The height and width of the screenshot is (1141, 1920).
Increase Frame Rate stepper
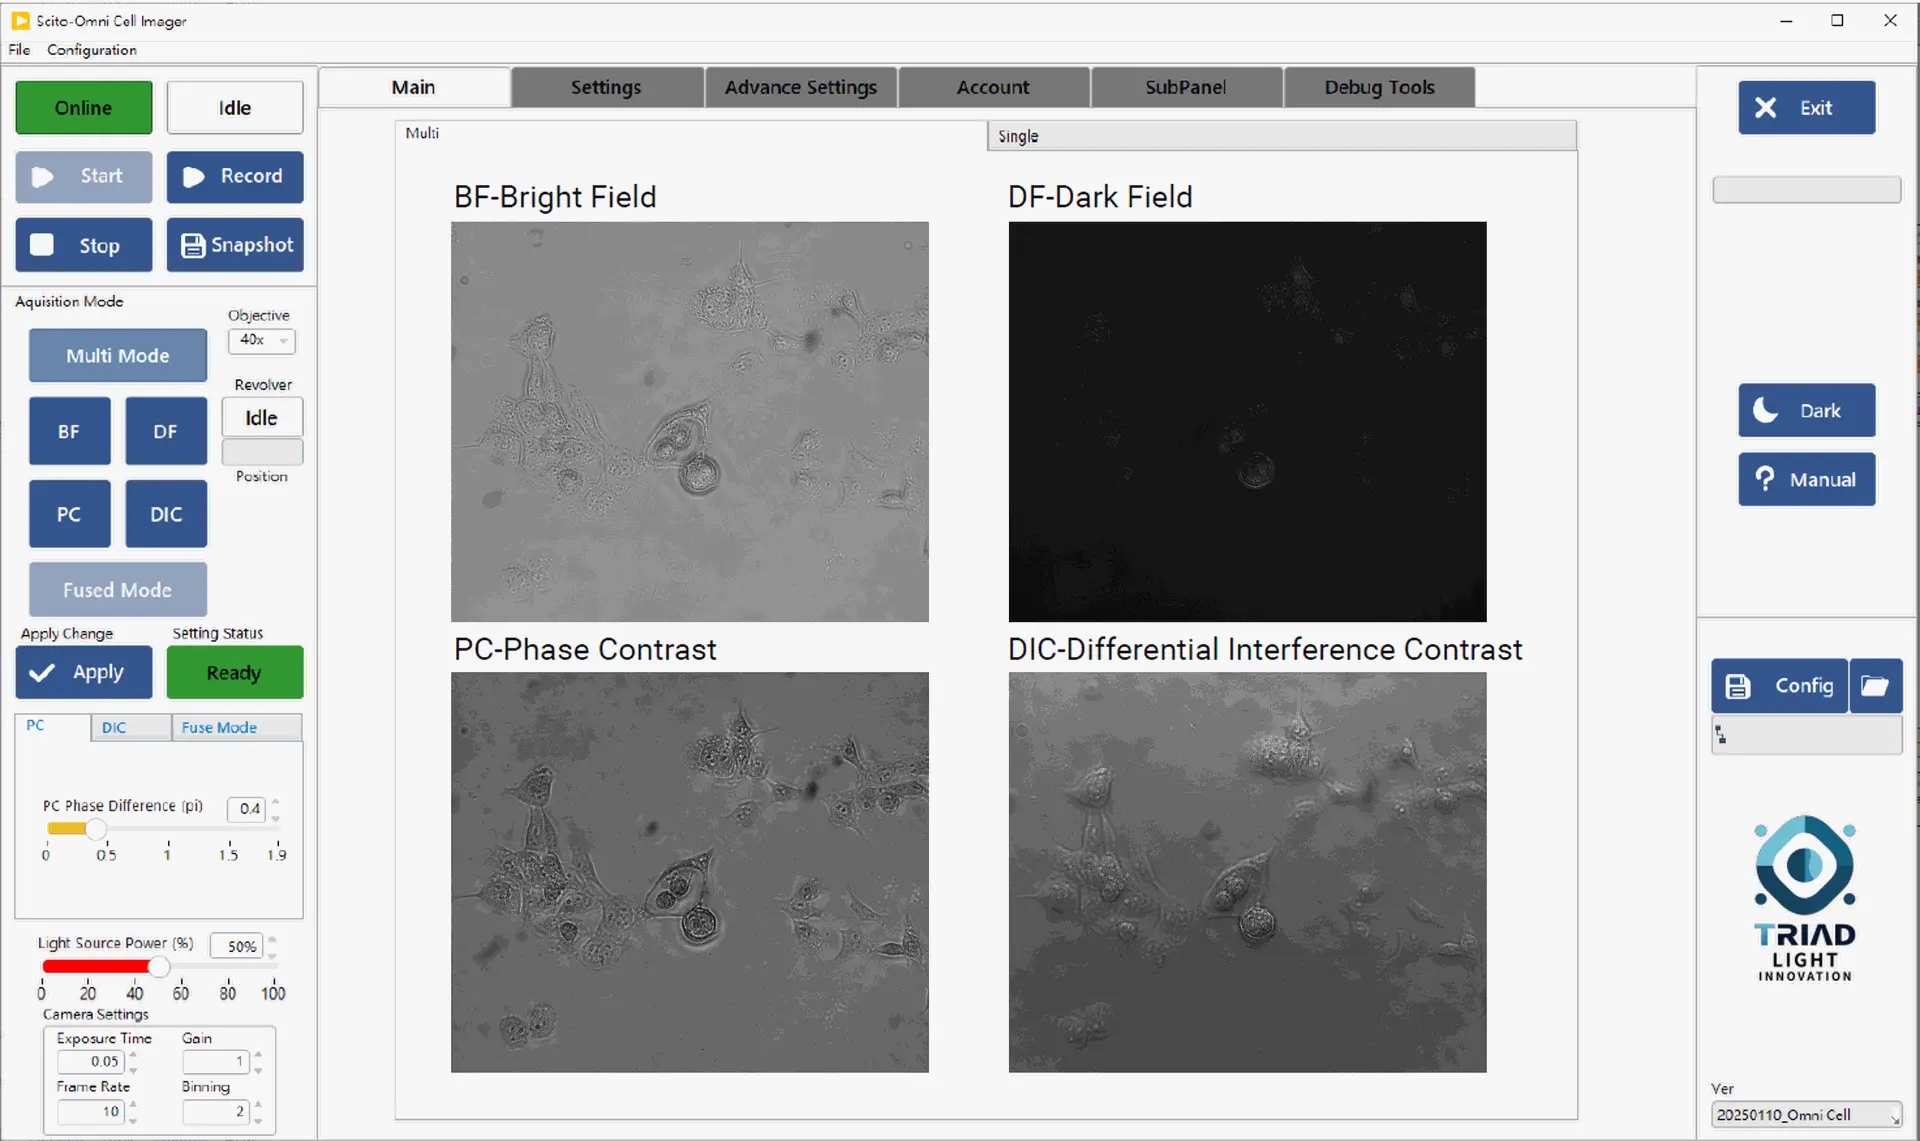(x=133, y=1105)
